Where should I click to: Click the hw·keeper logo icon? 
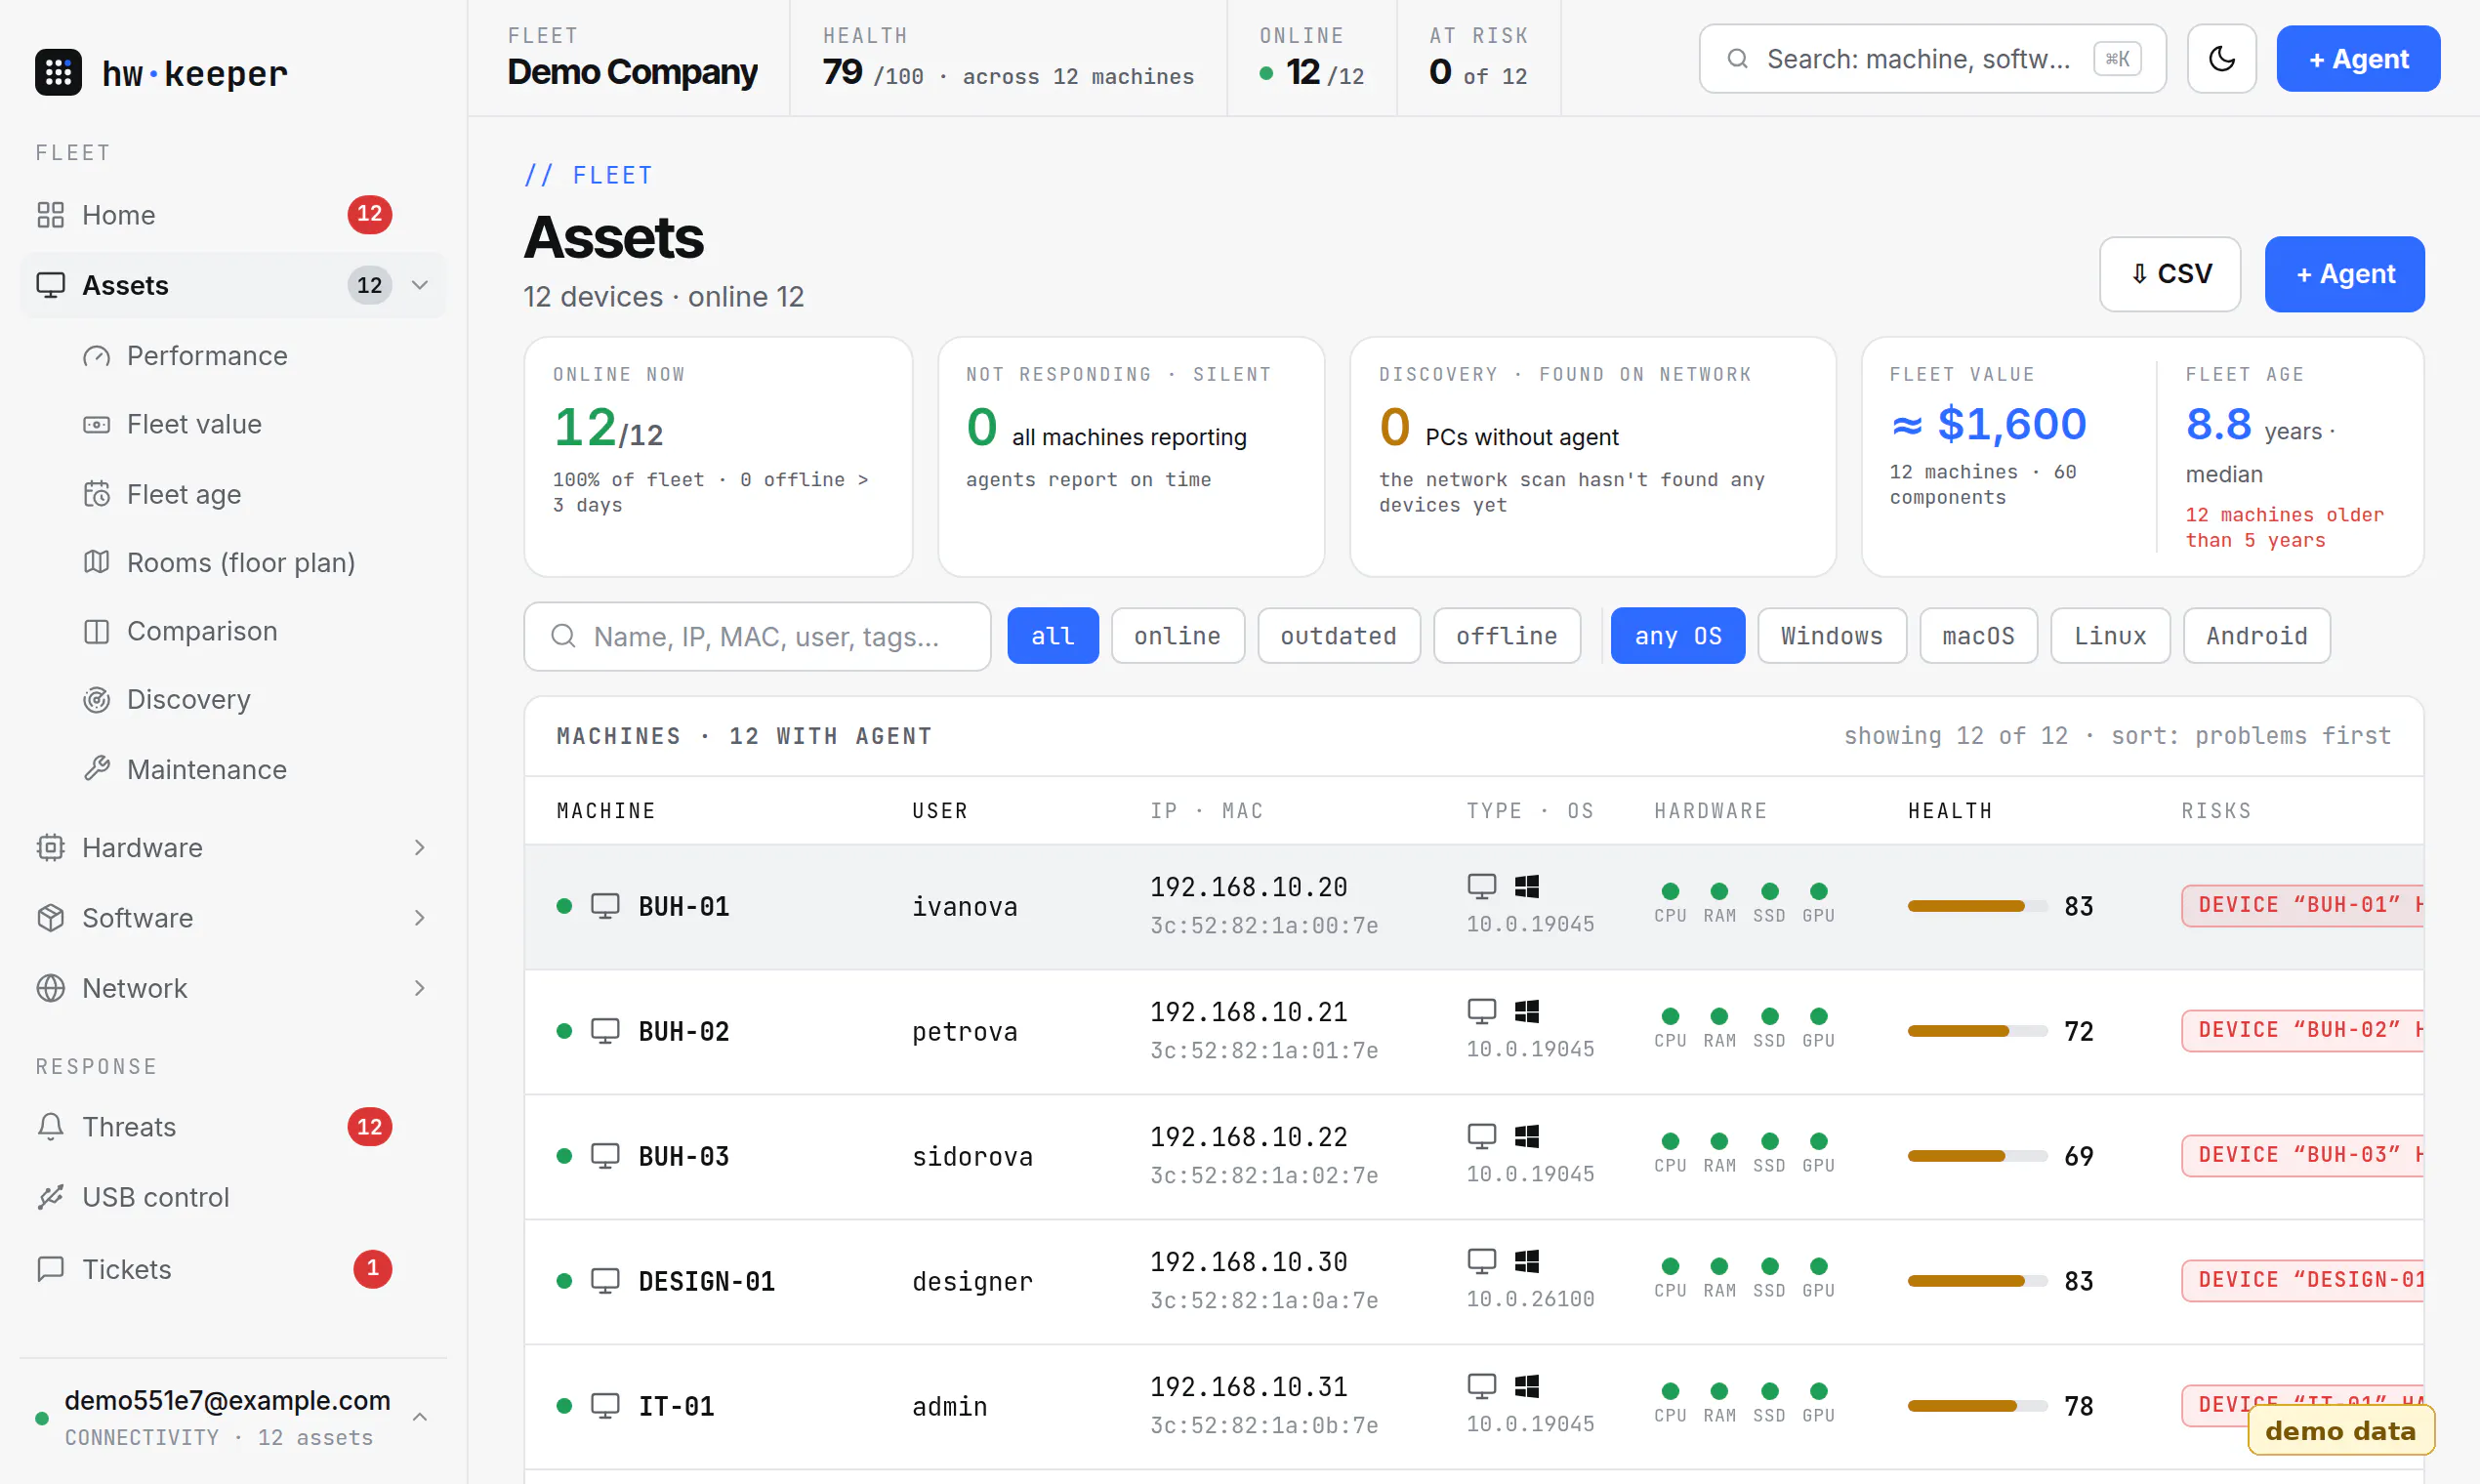(58, 72)
